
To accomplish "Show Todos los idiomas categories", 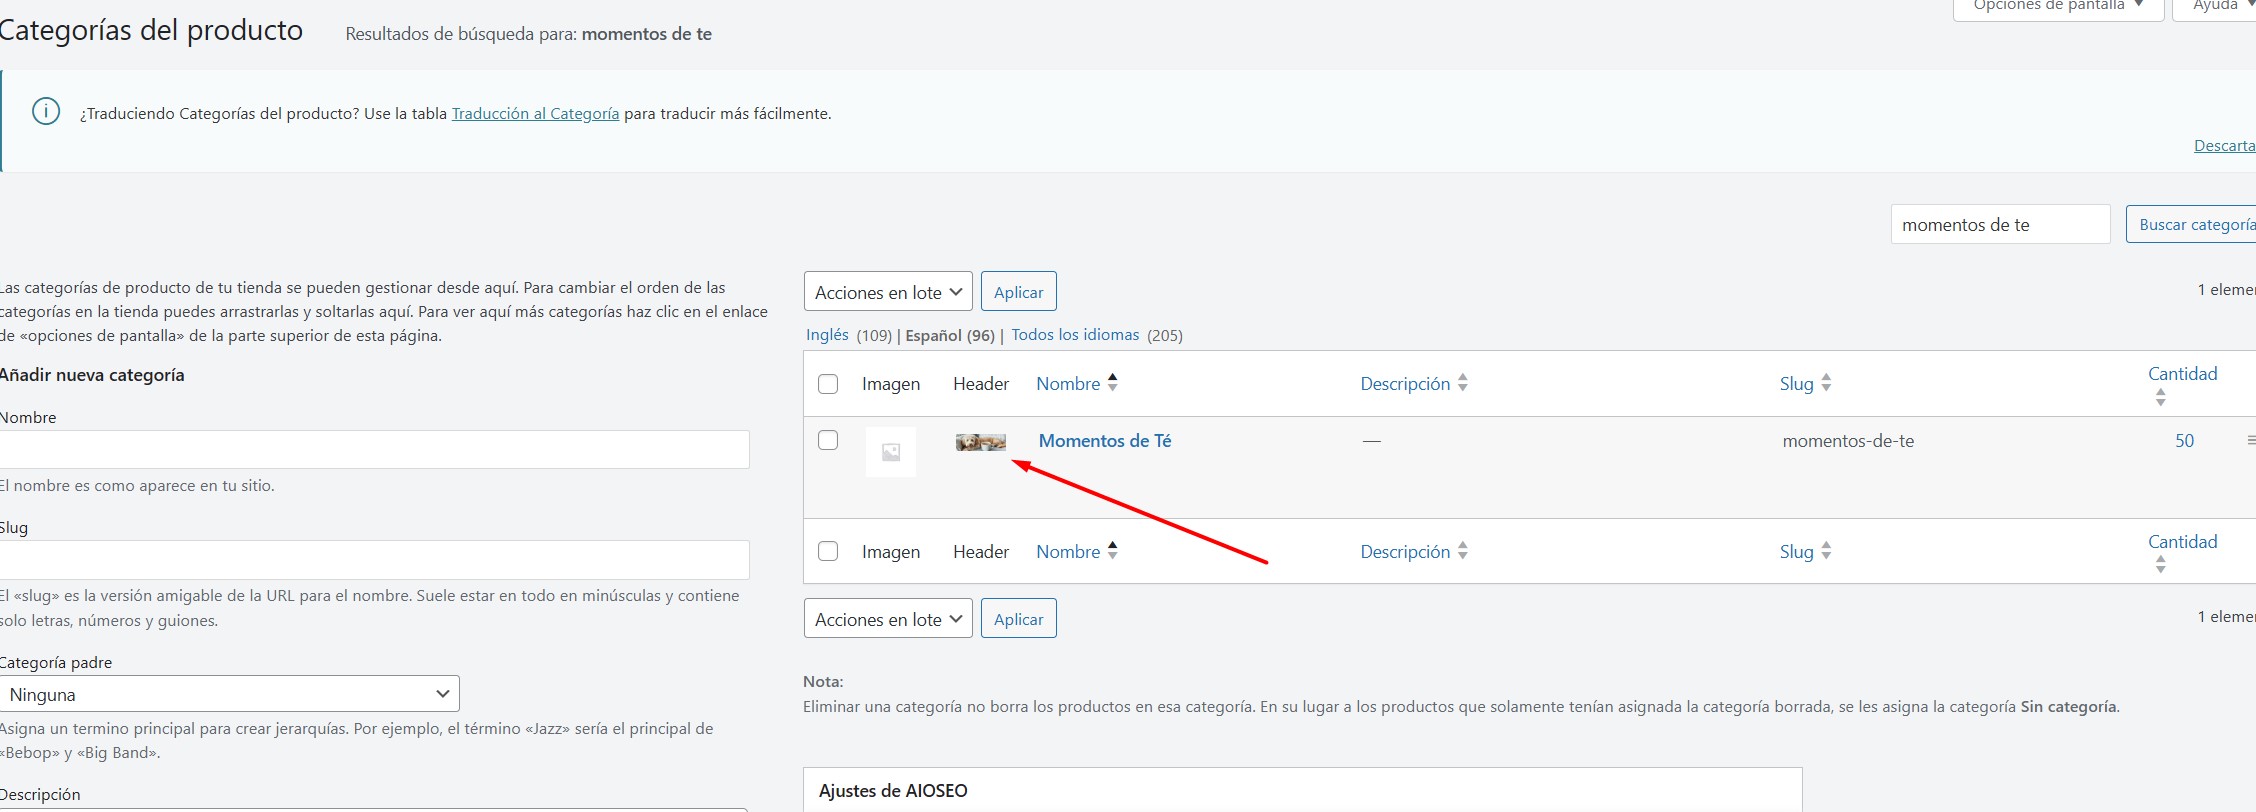I will 1075,335.
